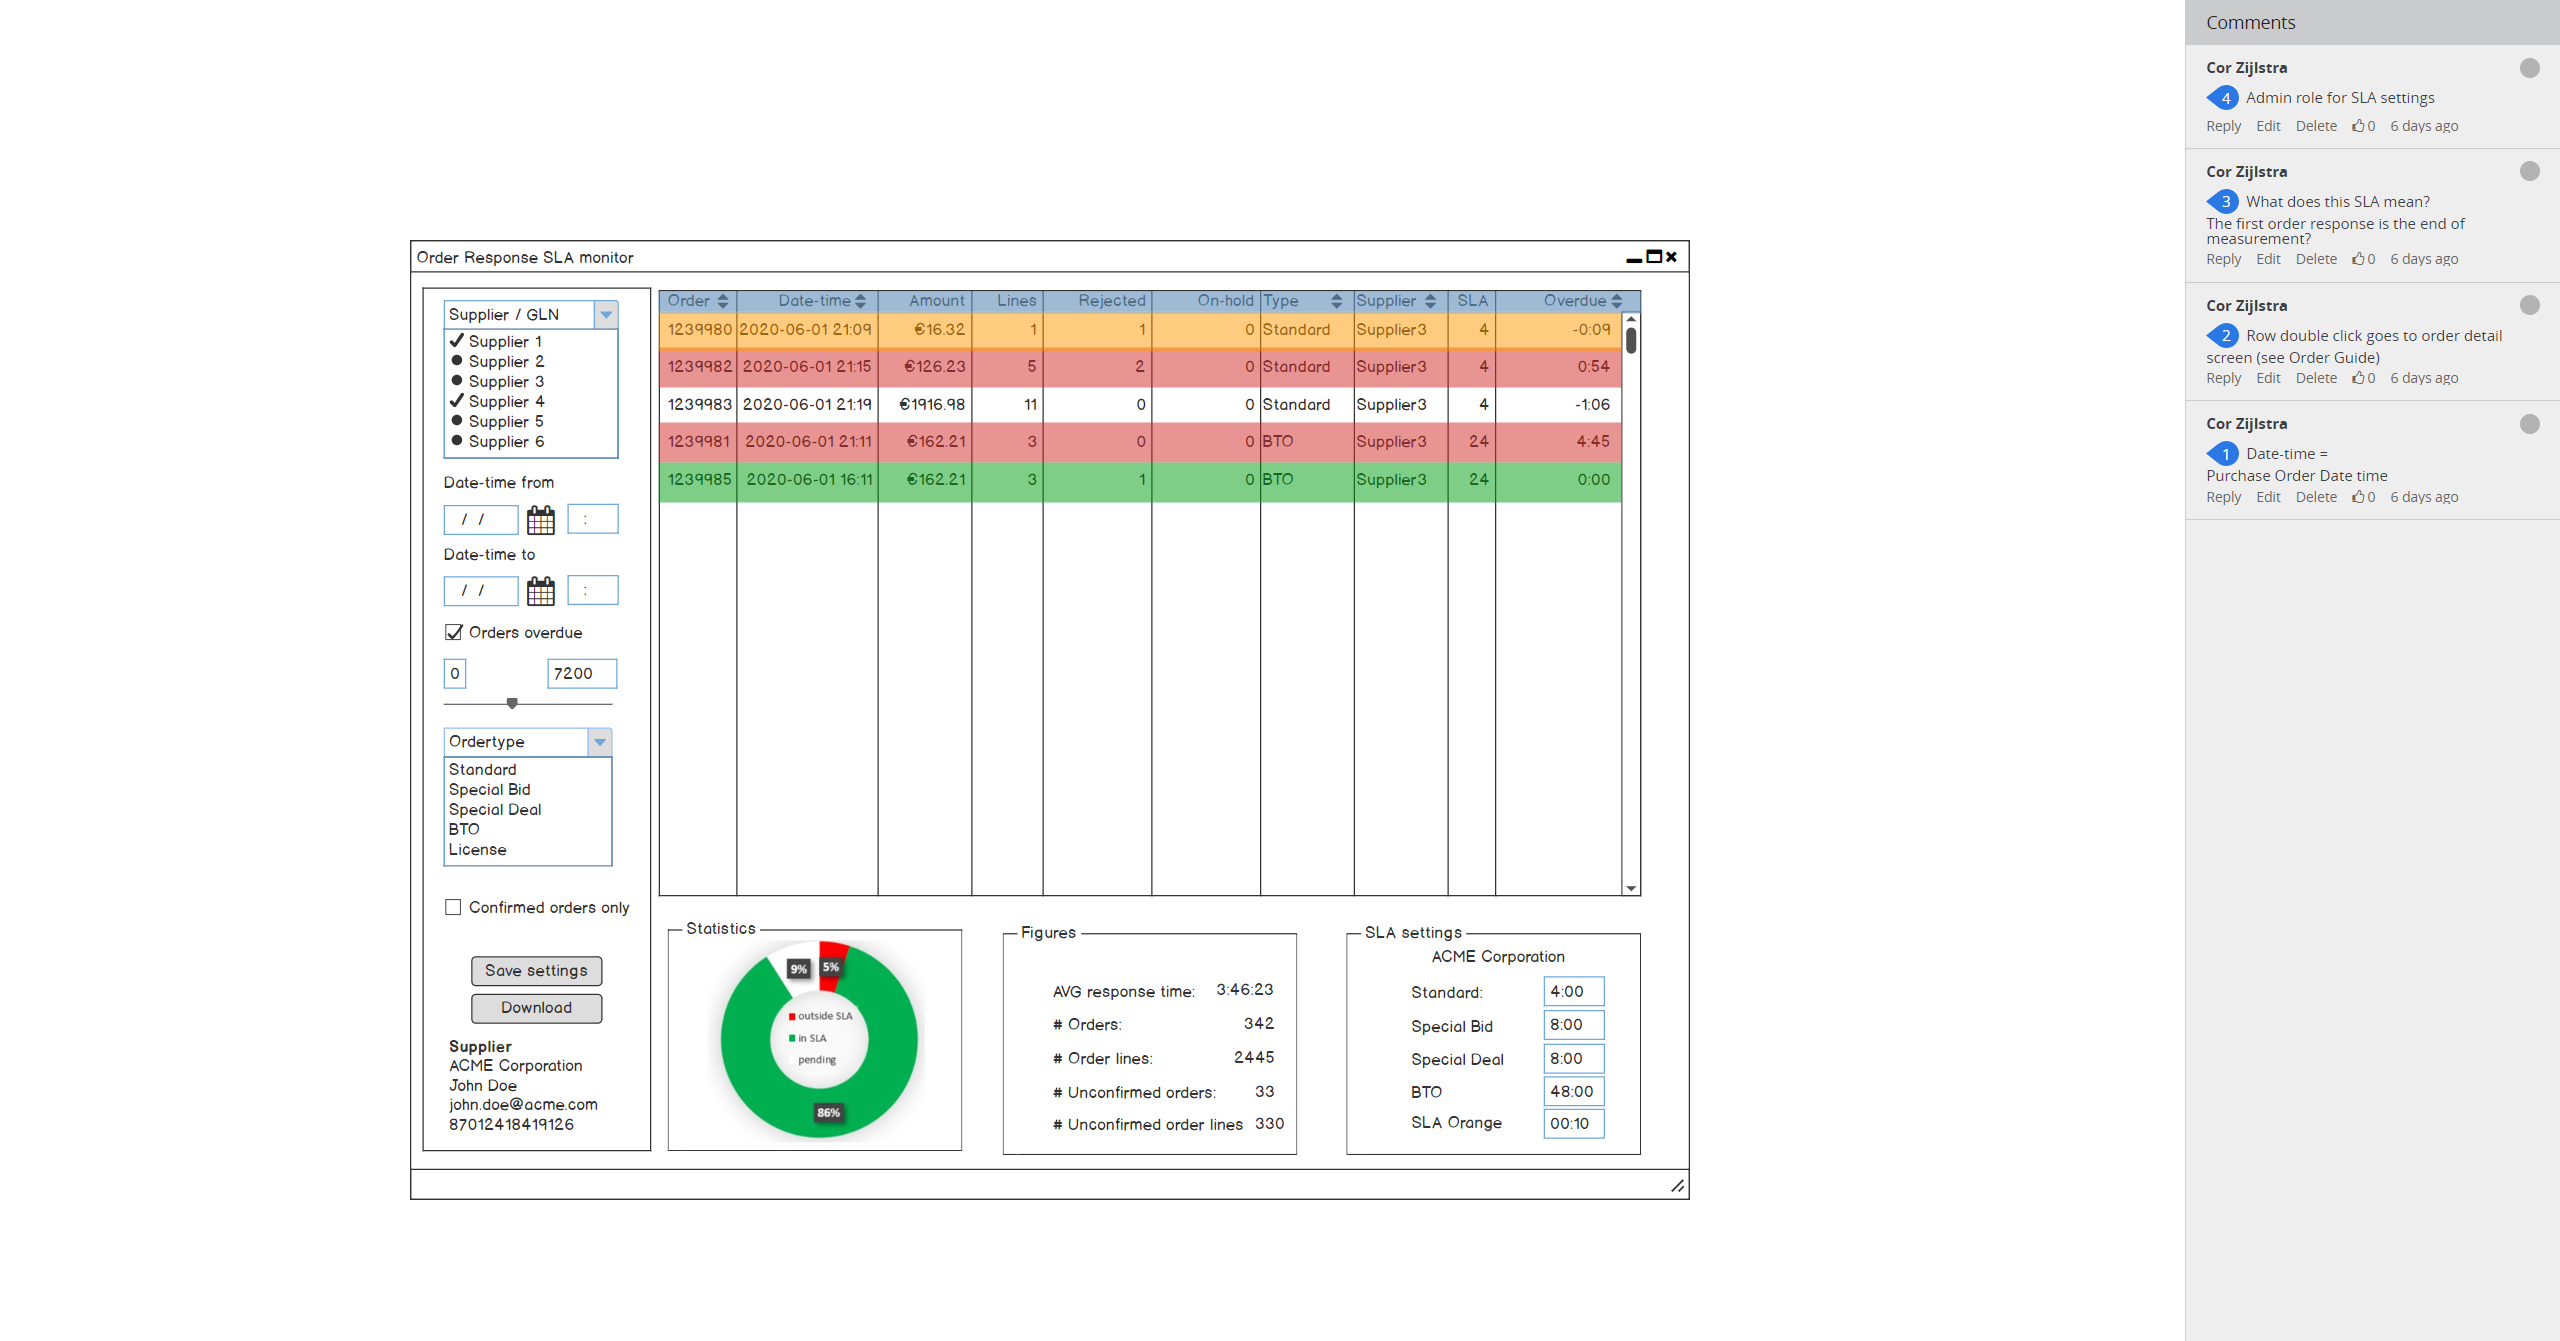Choose BTO from the Ordertype list

(464, 830)
